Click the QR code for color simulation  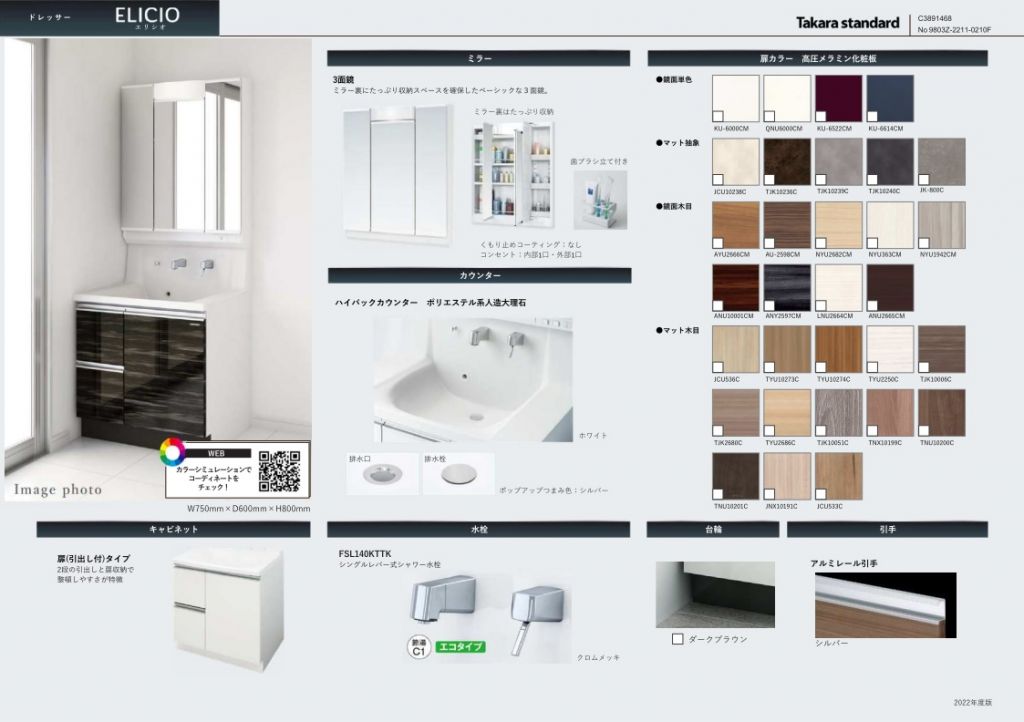(280, 471)
